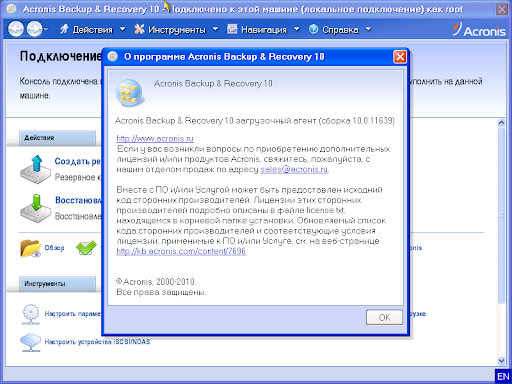The image size is (512, 384).
Task: Click the build number text 10.0.11639
Action: (x=373, y=121)
